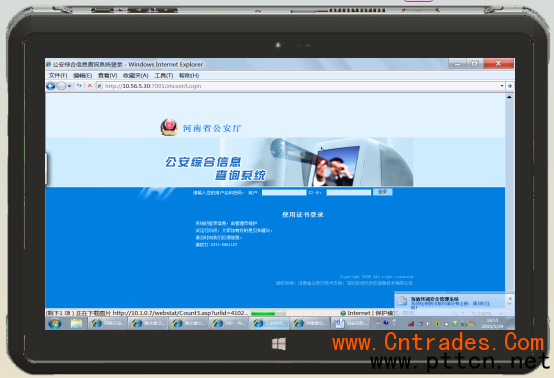Image resolution: width=554 pixels, height=378 pixels.
Task: Open the File Explorer folder taskbar icon
Action: tap(76, 323)
